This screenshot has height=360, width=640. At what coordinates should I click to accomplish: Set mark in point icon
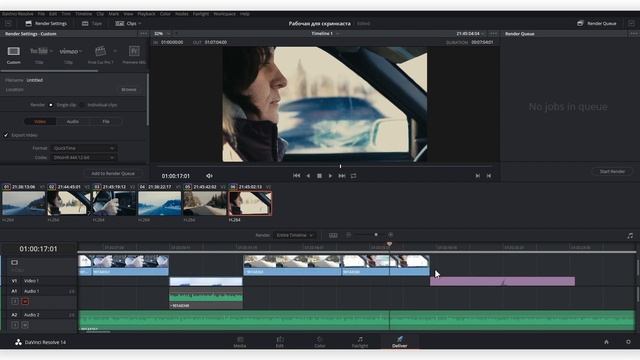coord(478,176)
